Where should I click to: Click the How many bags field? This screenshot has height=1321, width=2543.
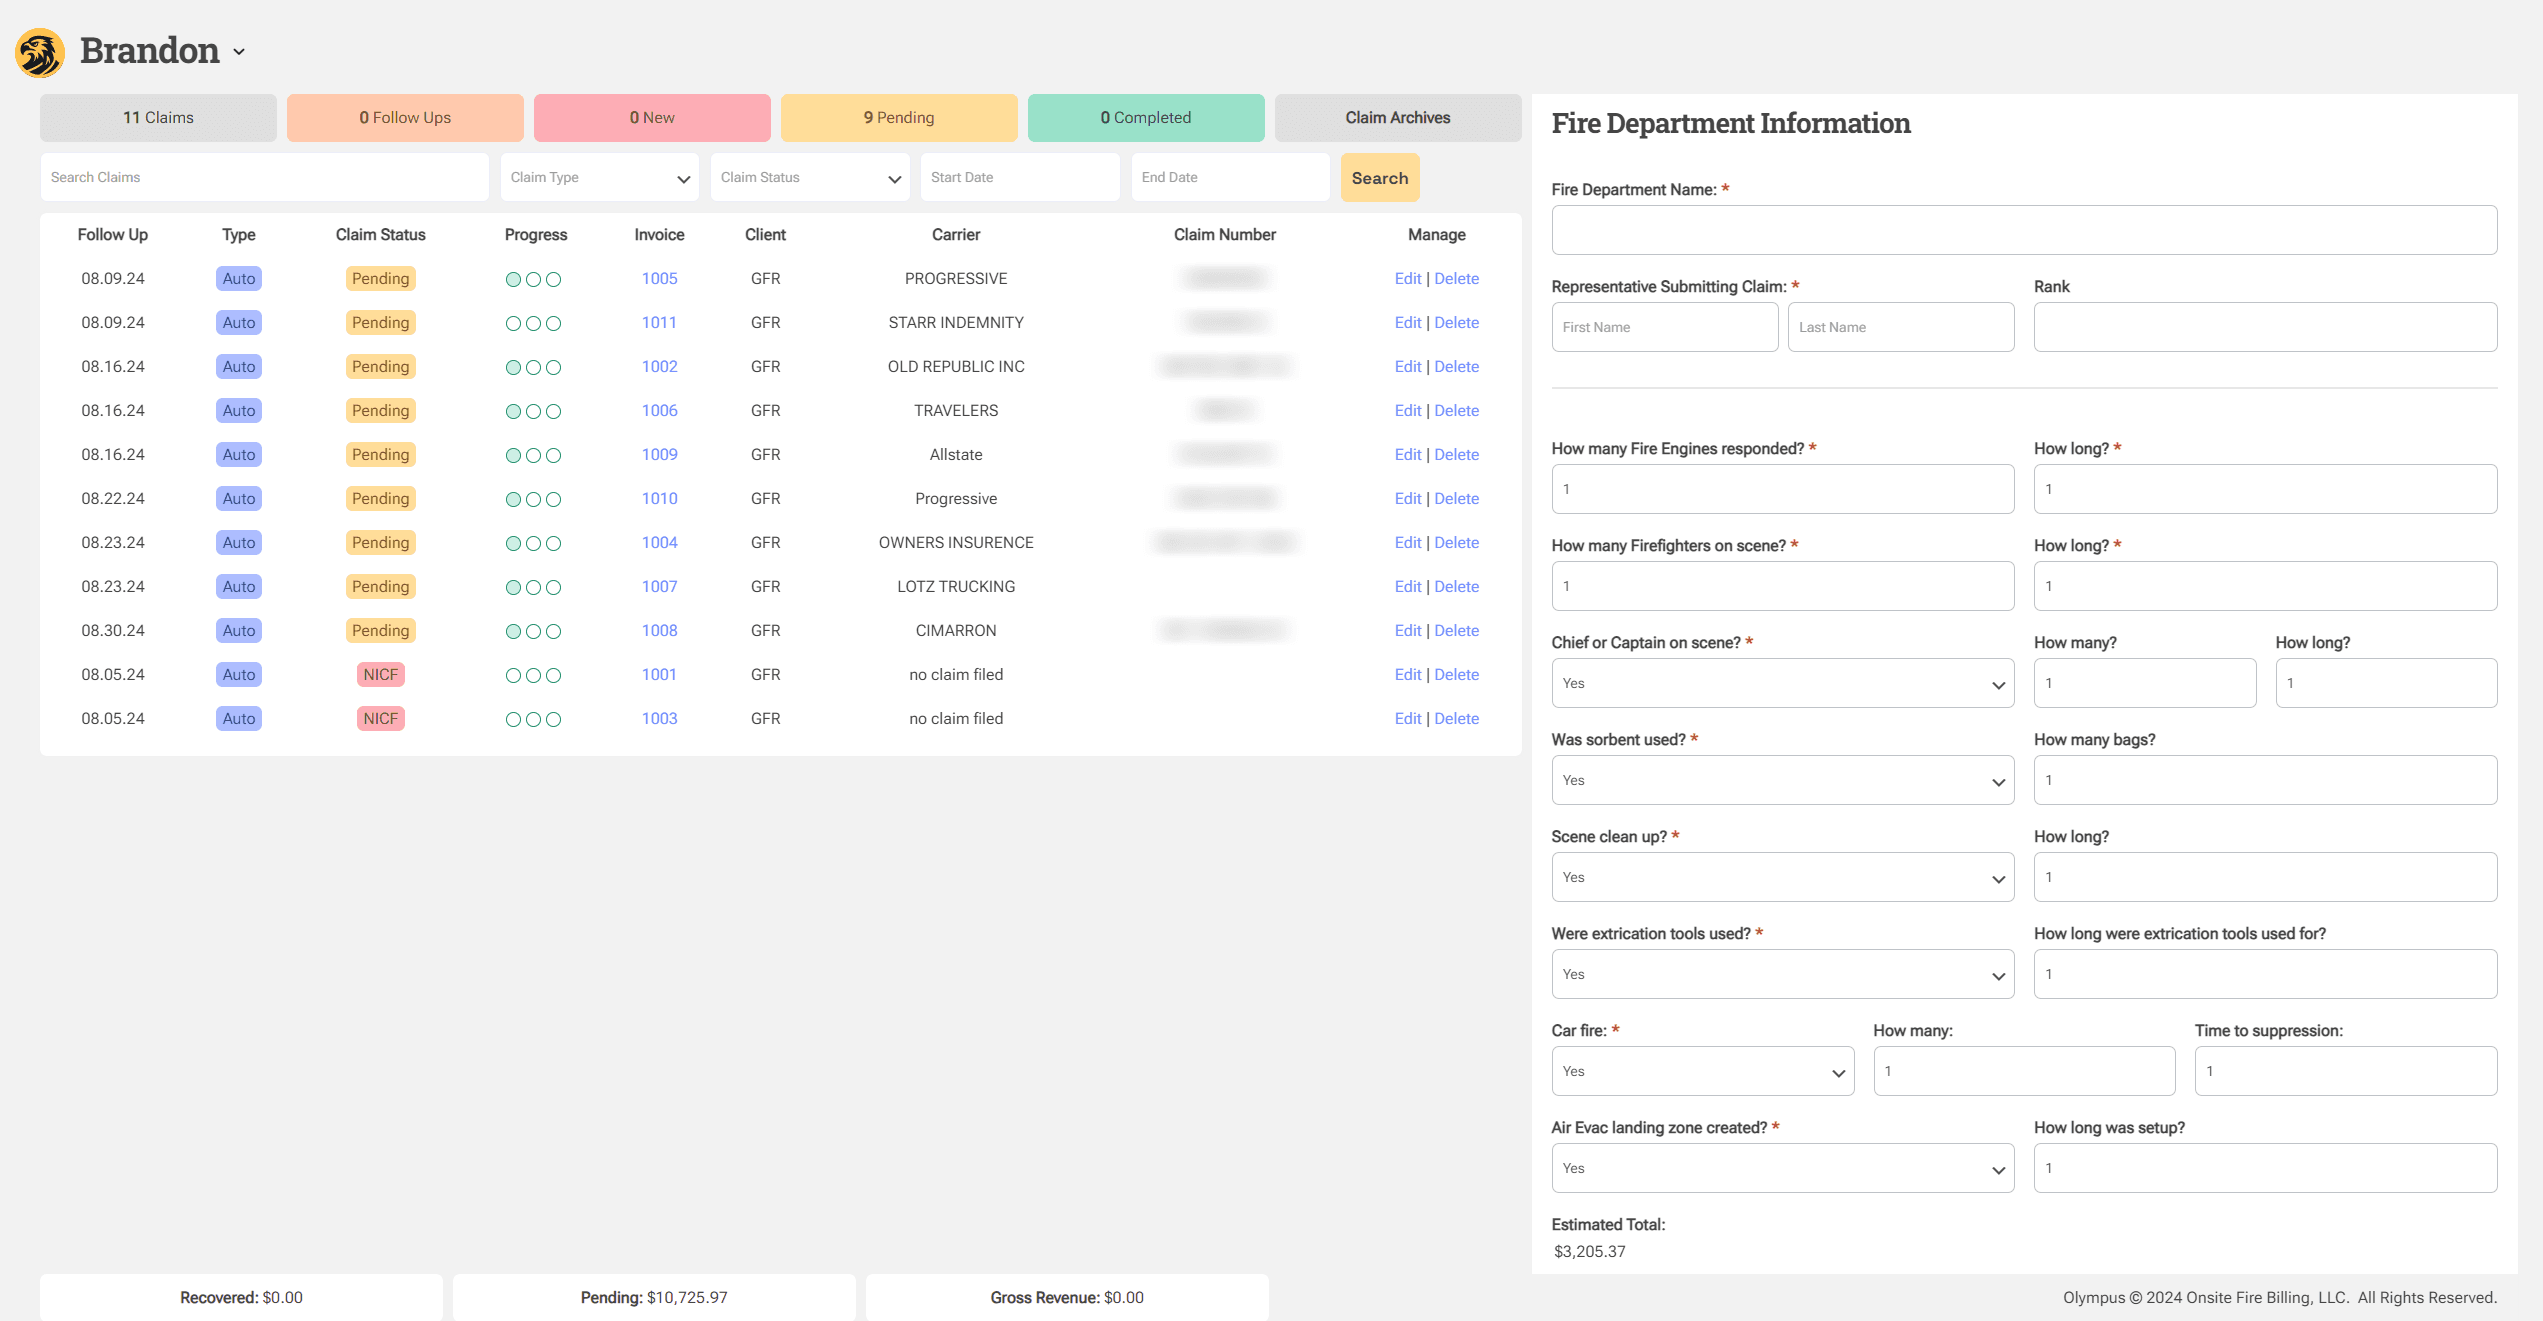pos(2265,780)
